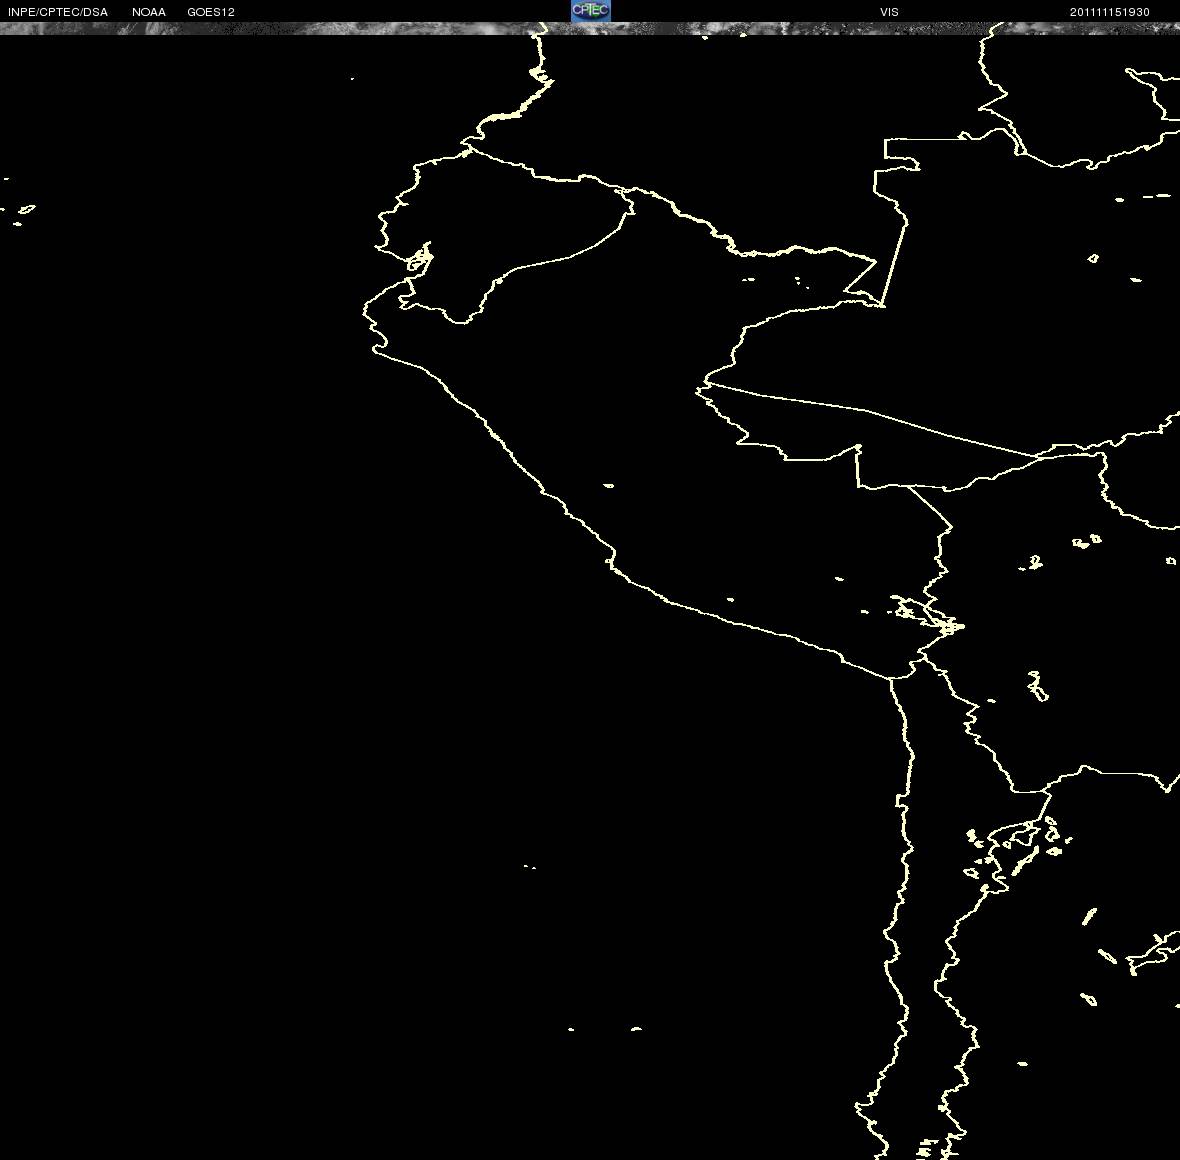Click the Lake Titicaca outline on the Peru–Bolivia border
The image size is (1180, 1160).
click(924, 613)
